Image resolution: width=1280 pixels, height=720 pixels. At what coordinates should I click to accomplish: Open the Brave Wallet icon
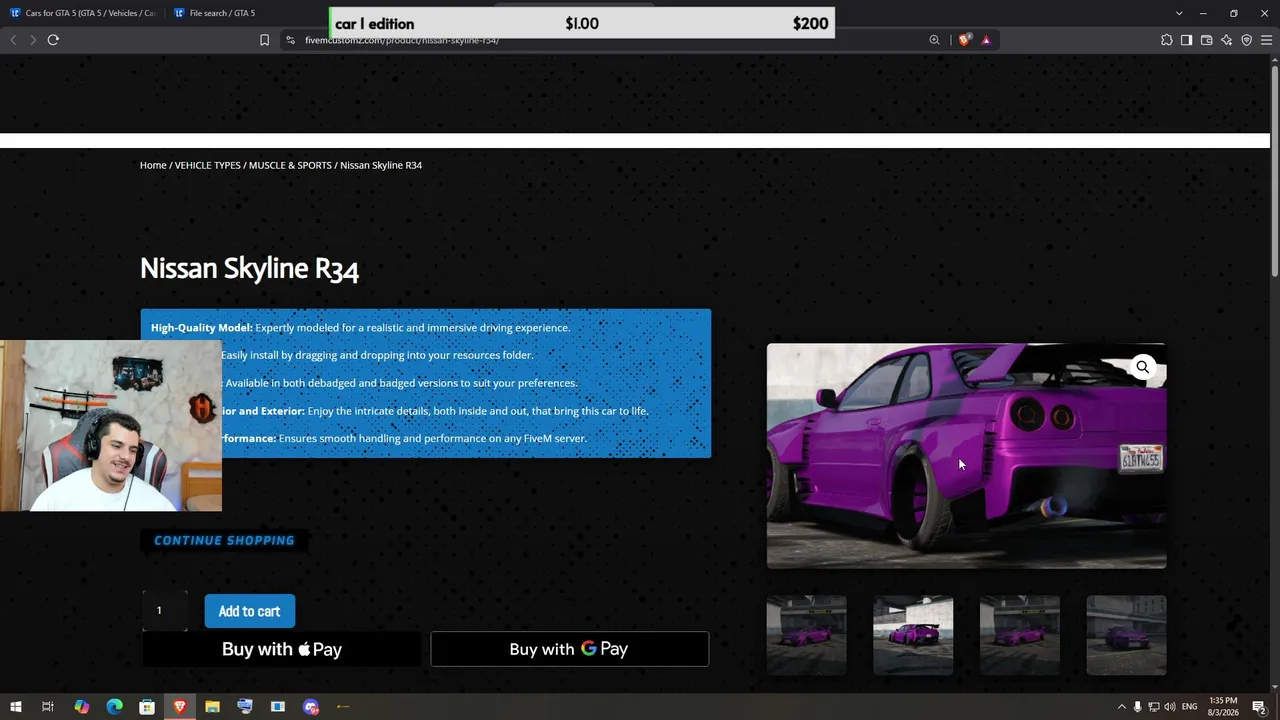(1206, 40)
